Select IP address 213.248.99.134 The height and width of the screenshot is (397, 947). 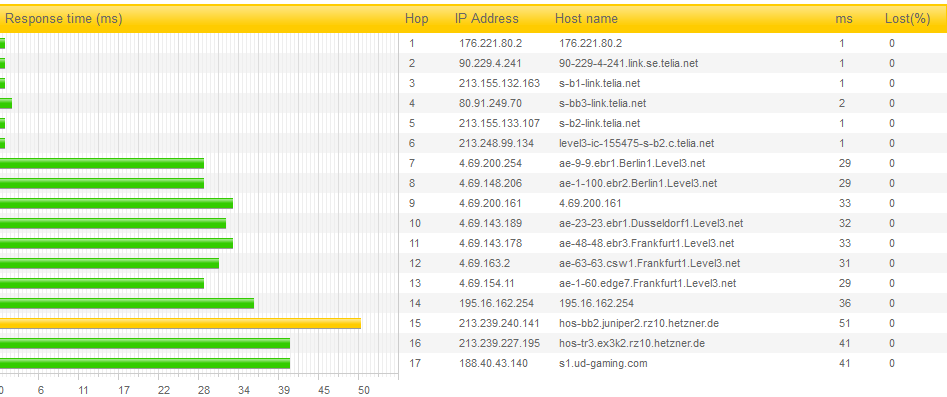[496, 143]
